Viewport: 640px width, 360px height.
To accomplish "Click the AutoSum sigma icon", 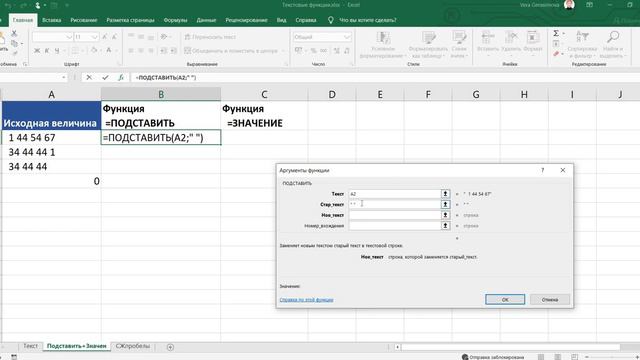I will pos(556,33).
